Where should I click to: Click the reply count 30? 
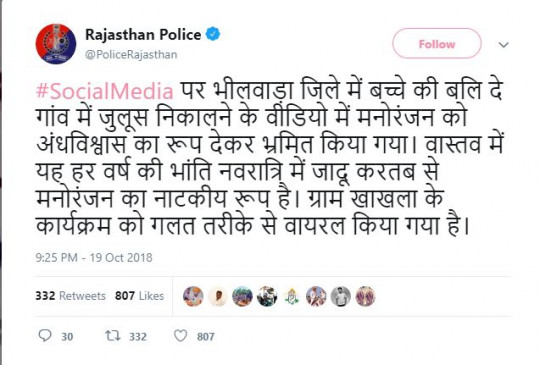(67, 336)
